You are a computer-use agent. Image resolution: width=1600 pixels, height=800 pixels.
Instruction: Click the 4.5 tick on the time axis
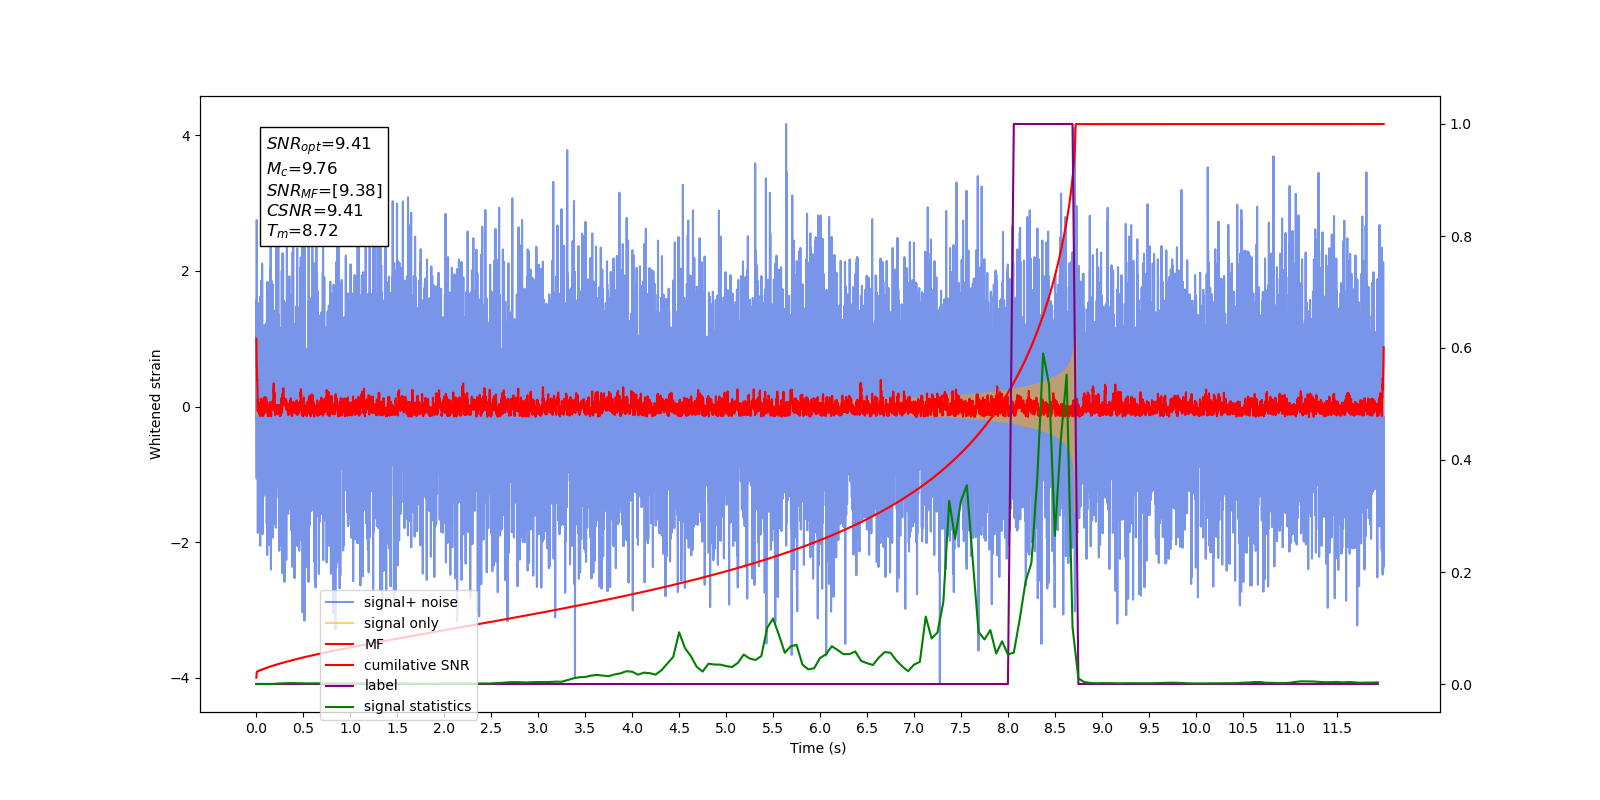point(679,728)
